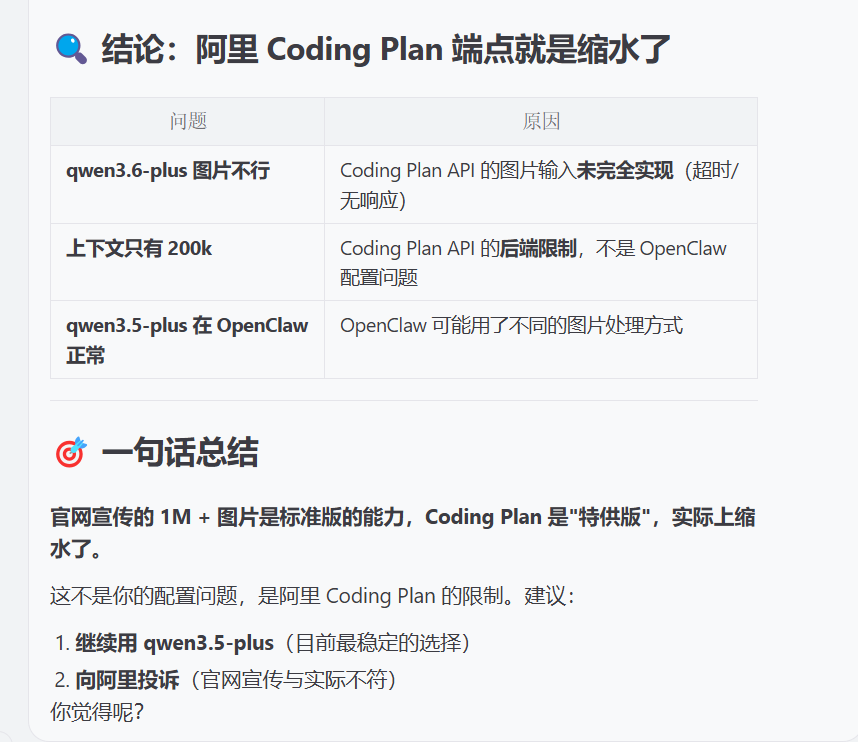Click the dart target emoji beside 一句话总结
The height and width of the screenshot is (742, 858).
71,452
